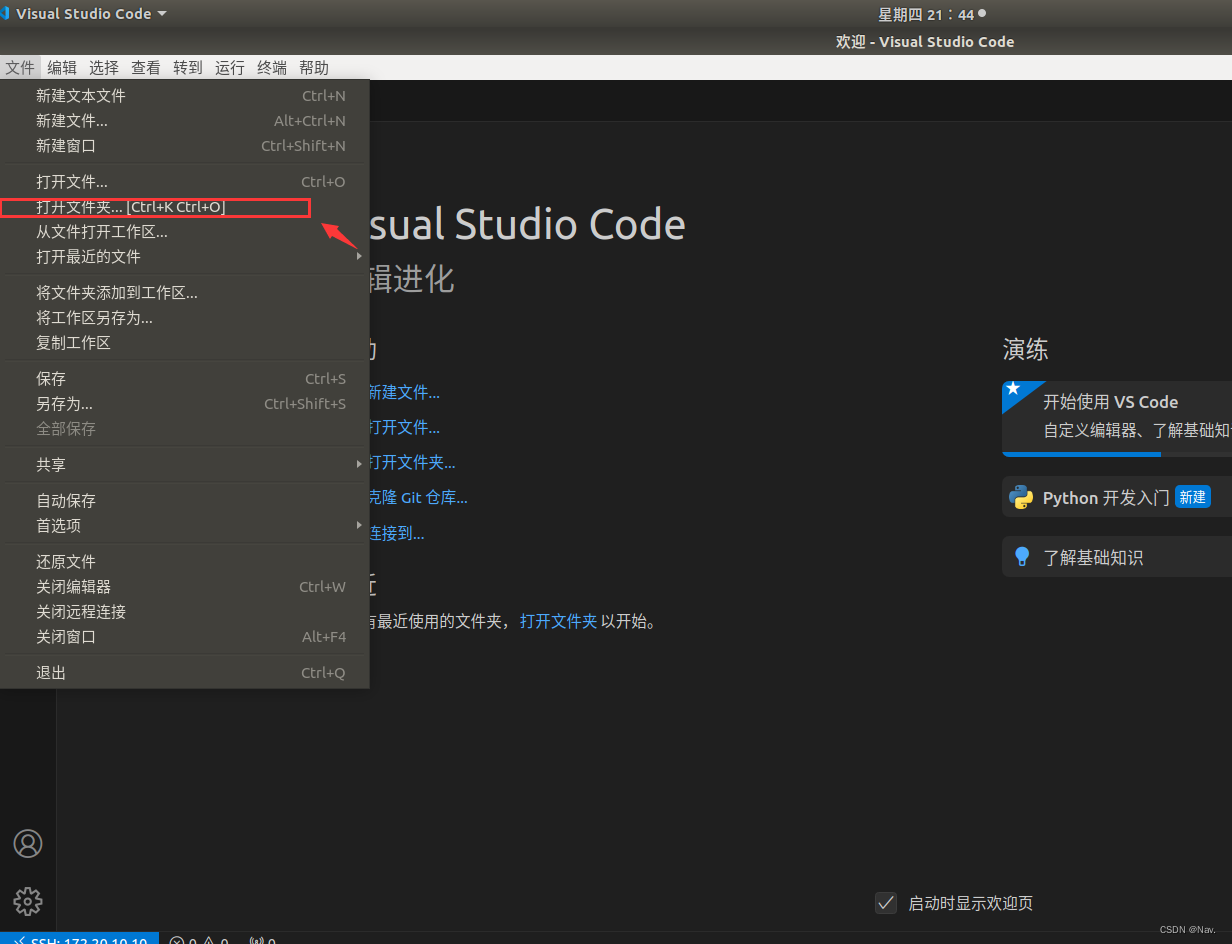Click the SSH remote indicator in the status bar
1232x944 pixels.
click(80, 940)
